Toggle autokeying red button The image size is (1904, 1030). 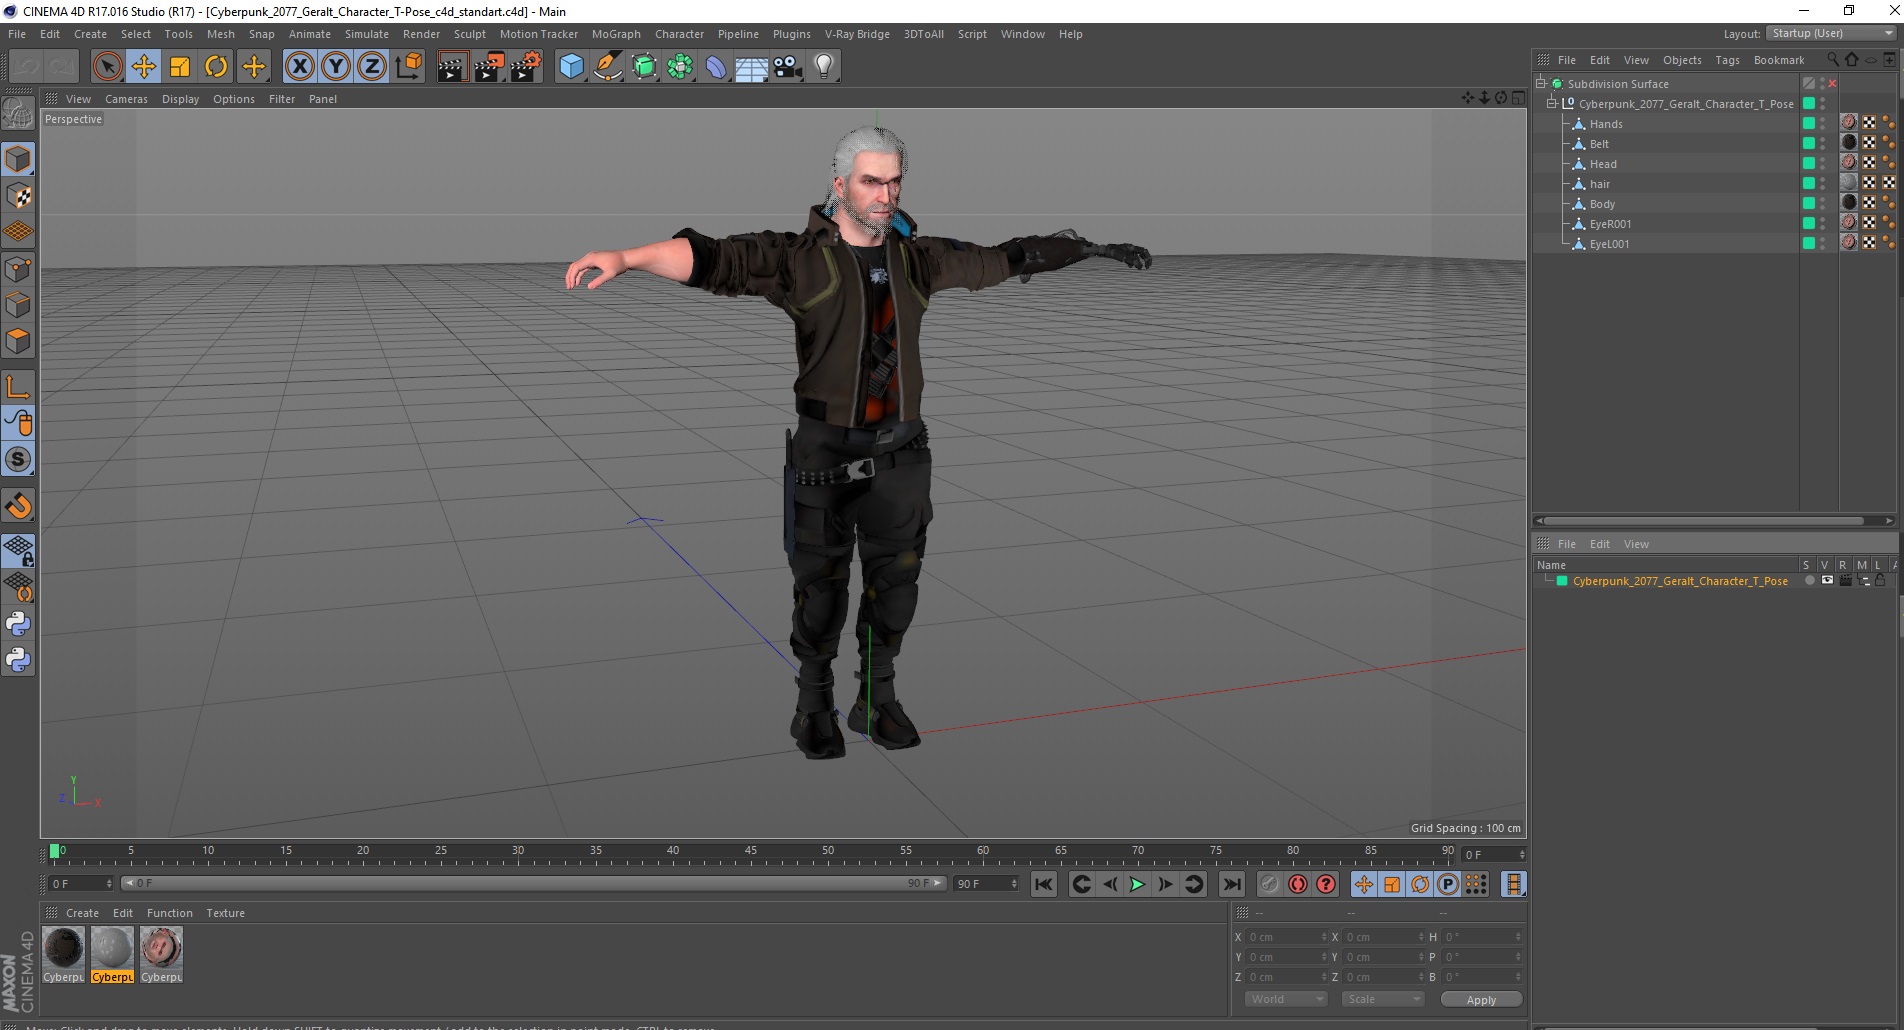(1298, 884)
